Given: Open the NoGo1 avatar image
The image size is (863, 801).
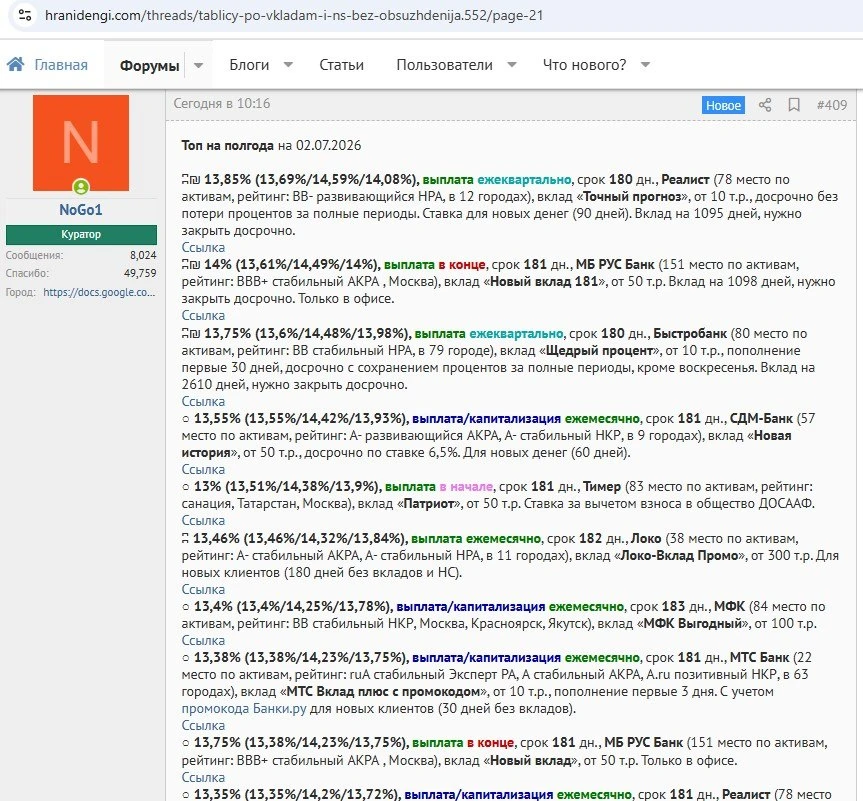Looking at the screenshot, I should pyautogui.click(x=81, y=143).
